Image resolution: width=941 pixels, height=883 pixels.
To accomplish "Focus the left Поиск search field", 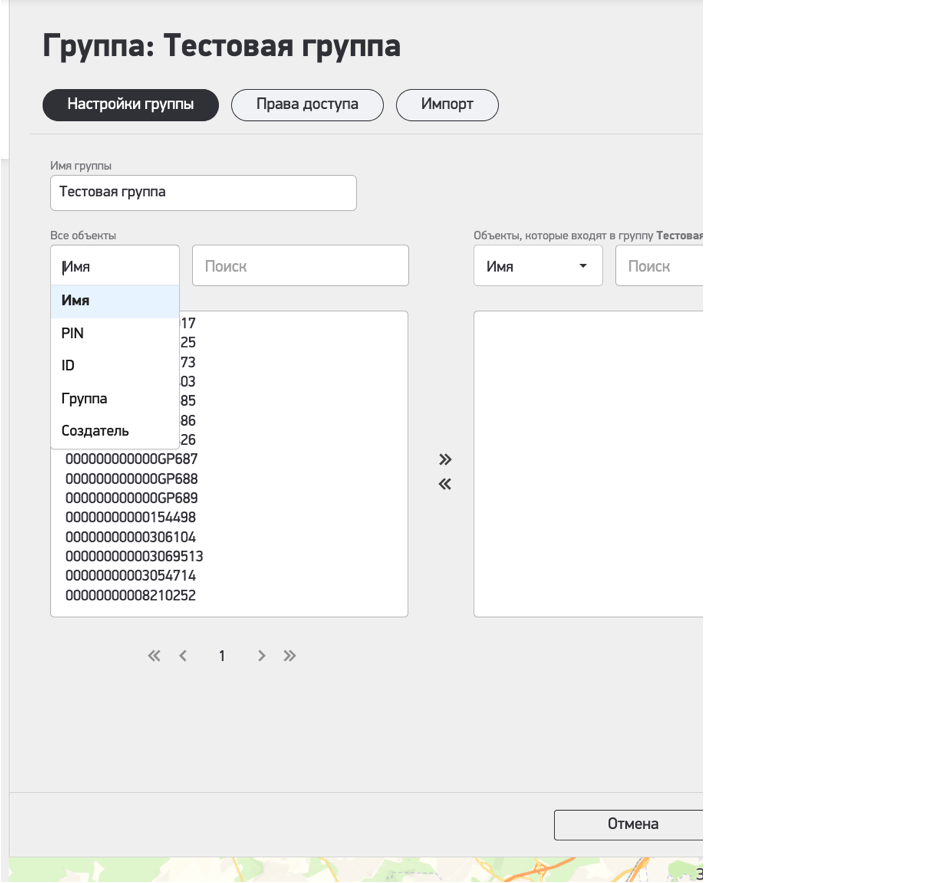I will (300, 266).
